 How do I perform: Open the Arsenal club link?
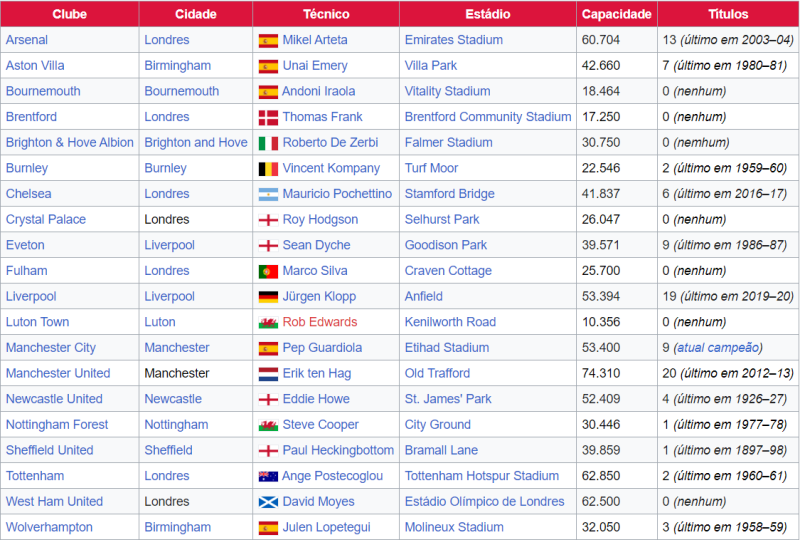tap(27, 40)
